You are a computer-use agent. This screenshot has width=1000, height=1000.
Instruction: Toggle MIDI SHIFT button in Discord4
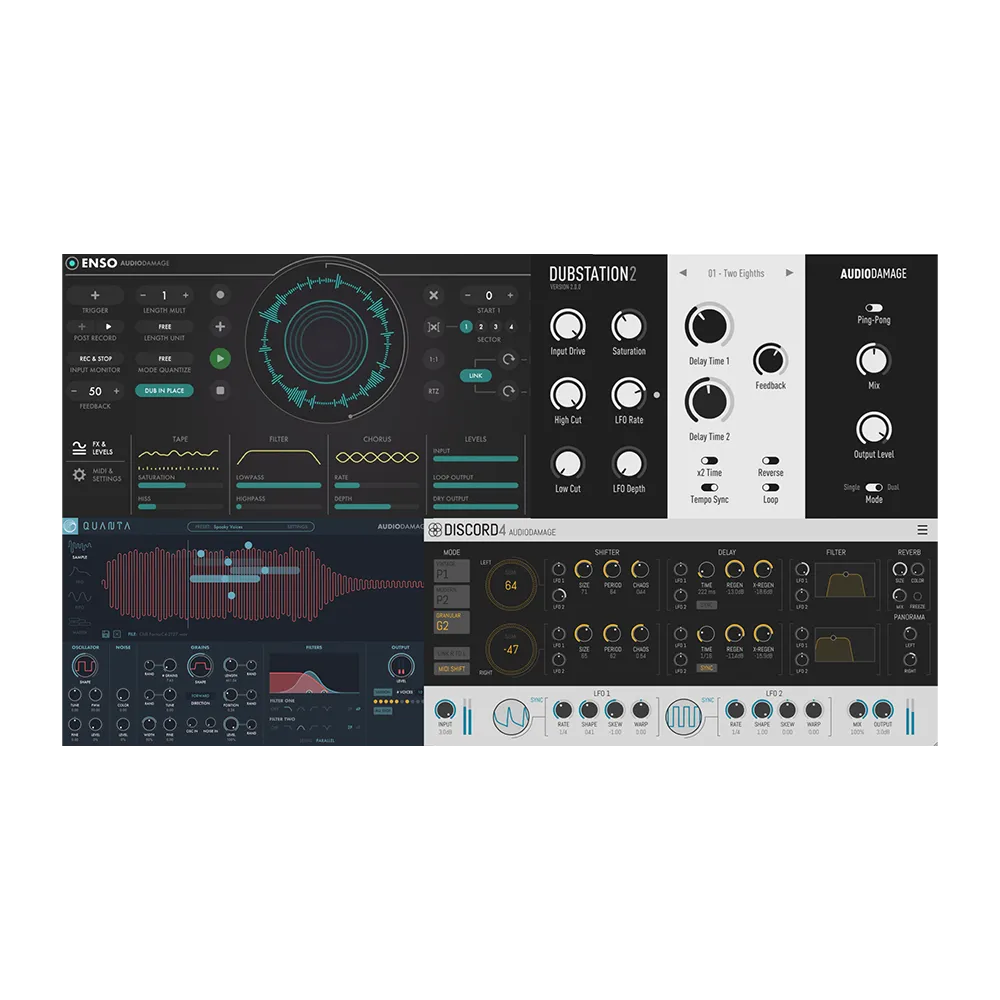pos(452,668)
